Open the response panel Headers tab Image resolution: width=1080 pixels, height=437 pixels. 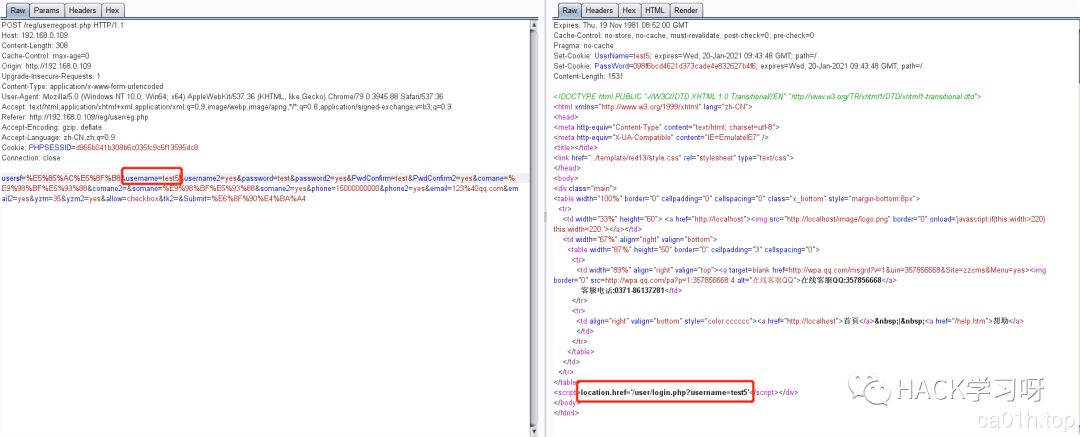click(599, 10)
